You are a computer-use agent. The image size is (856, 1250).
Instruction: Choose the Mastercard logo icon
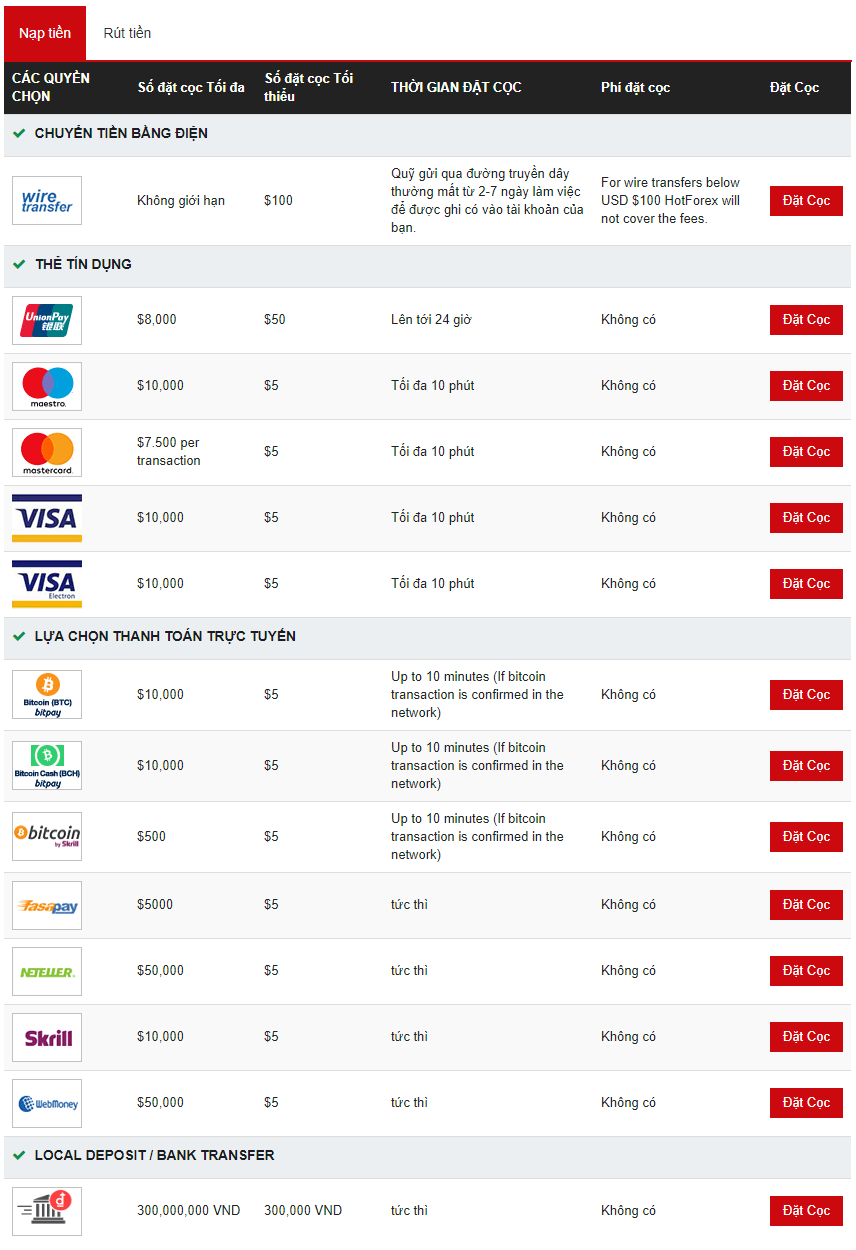[x=47, y=452]
